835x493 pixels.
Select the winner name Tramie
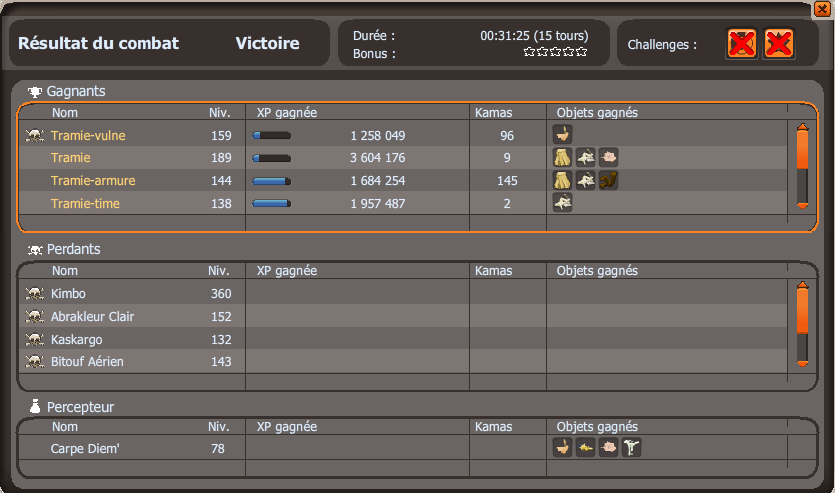point(70,158)
